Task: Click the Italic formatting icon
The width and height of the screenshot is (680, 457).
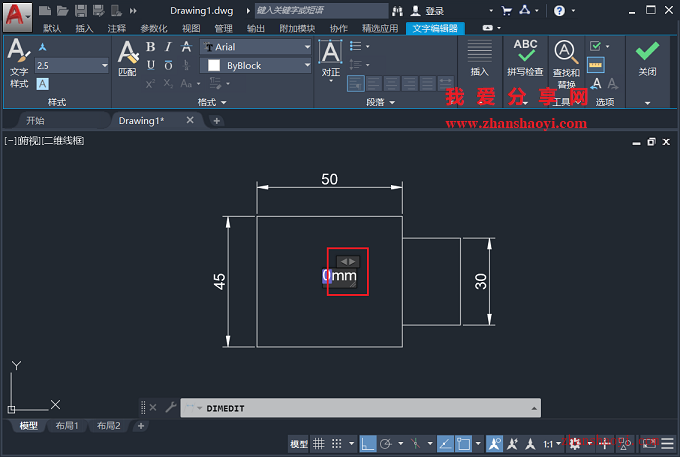Action: (168, 46)
